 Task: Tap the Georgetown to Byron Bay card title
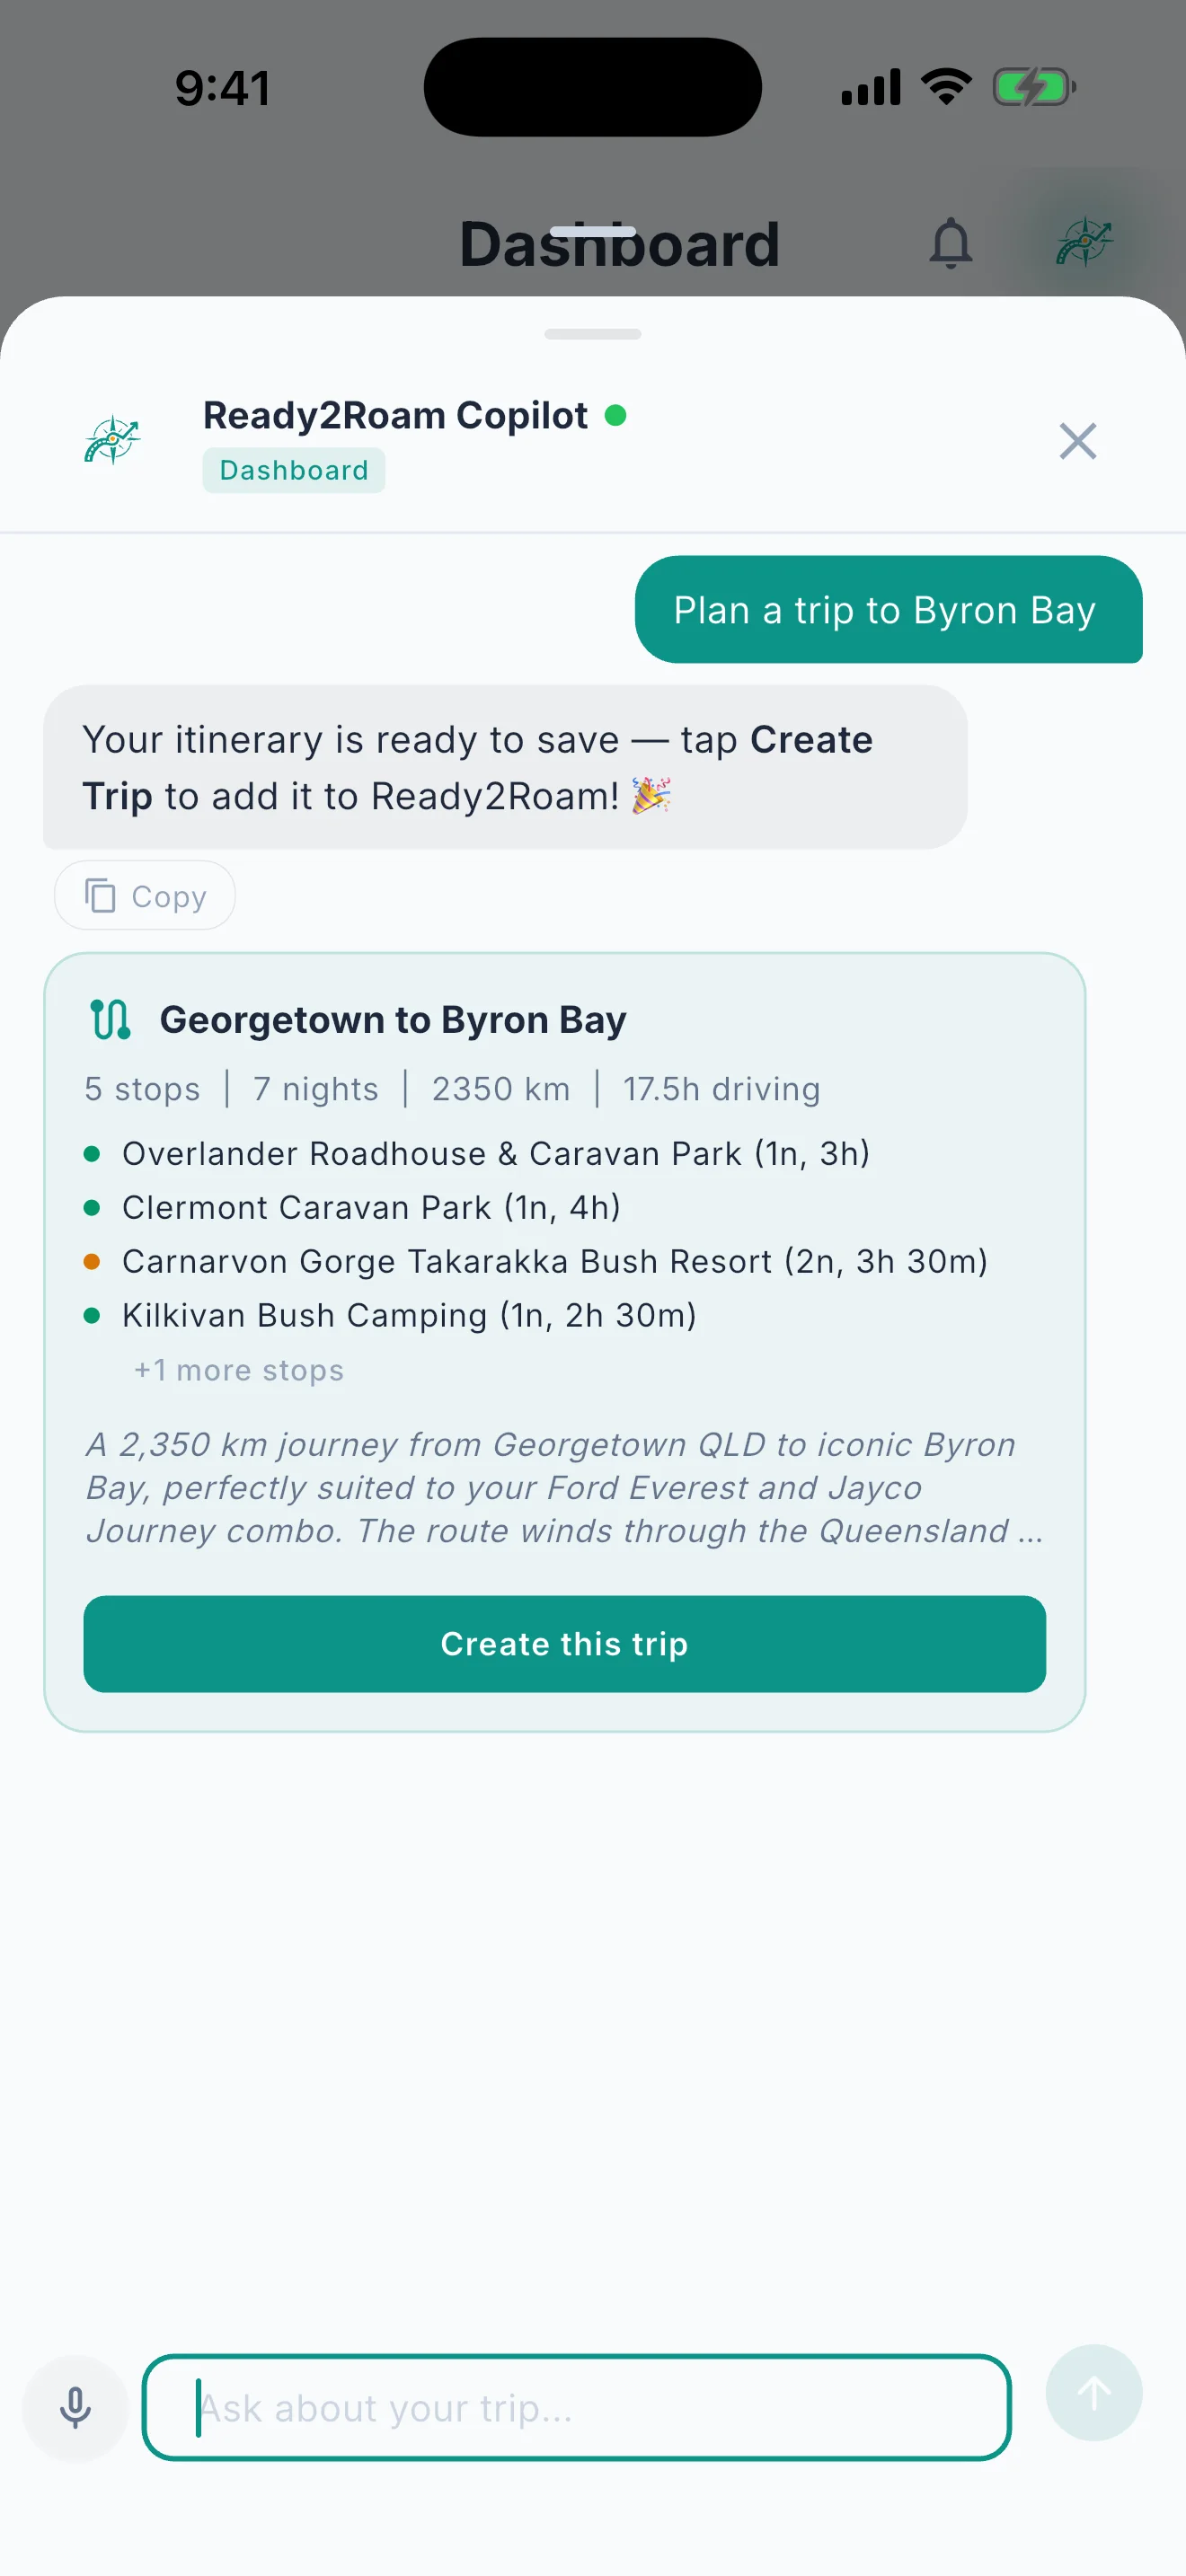coord(393,1020)
